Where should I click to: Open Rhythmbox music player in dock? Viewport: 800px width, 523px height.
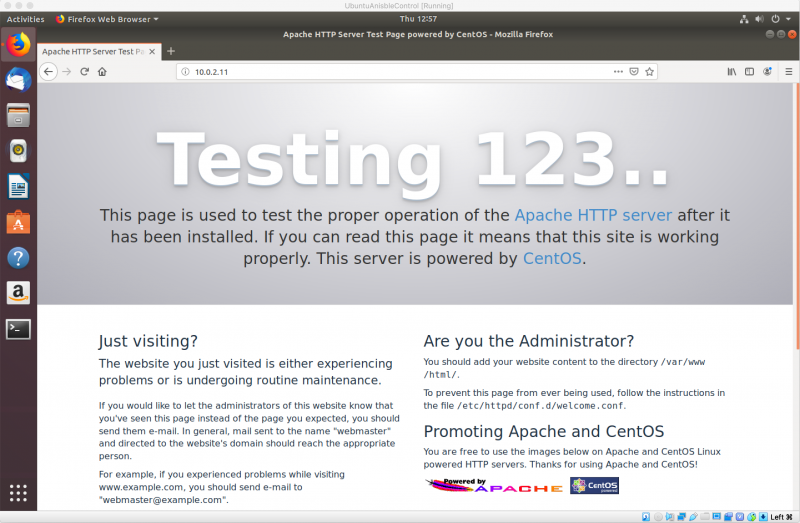(18, 151)
